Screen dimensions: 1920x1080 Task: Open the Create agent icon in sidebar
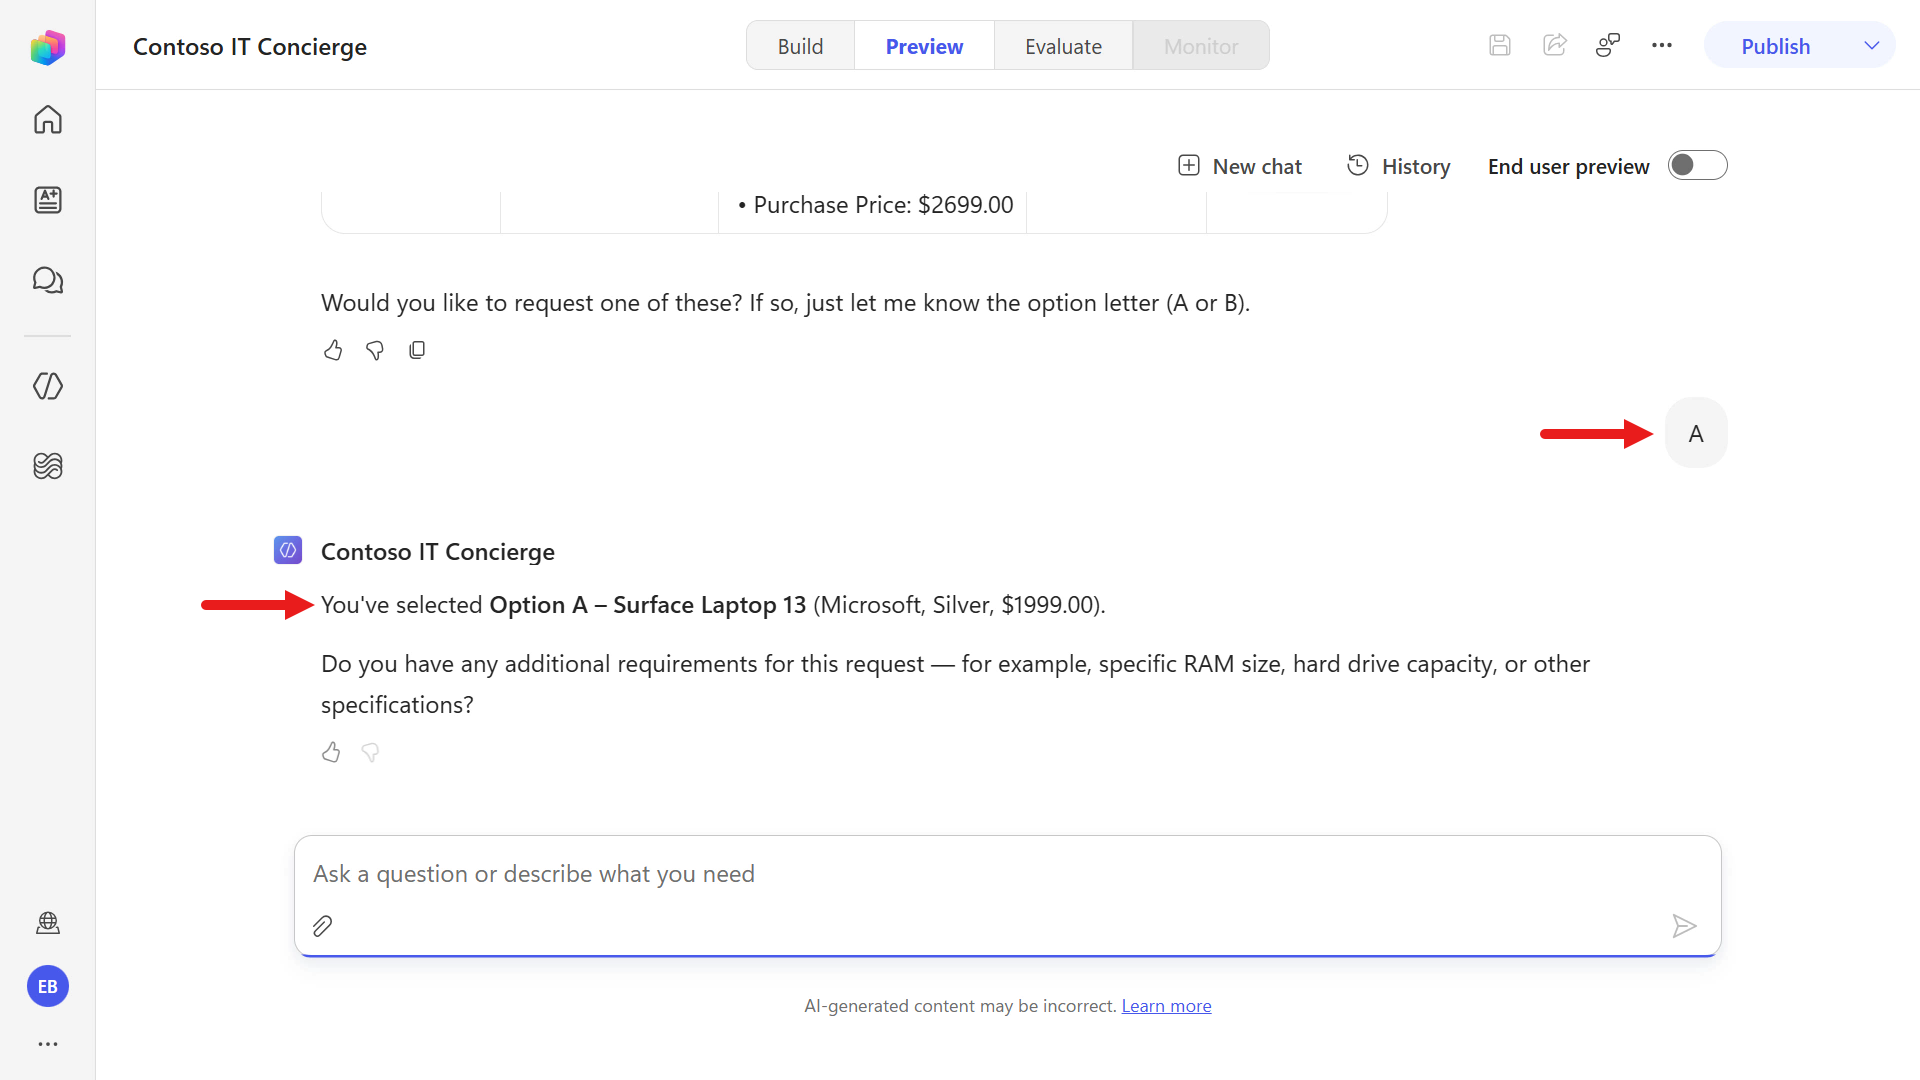[47, 200]
